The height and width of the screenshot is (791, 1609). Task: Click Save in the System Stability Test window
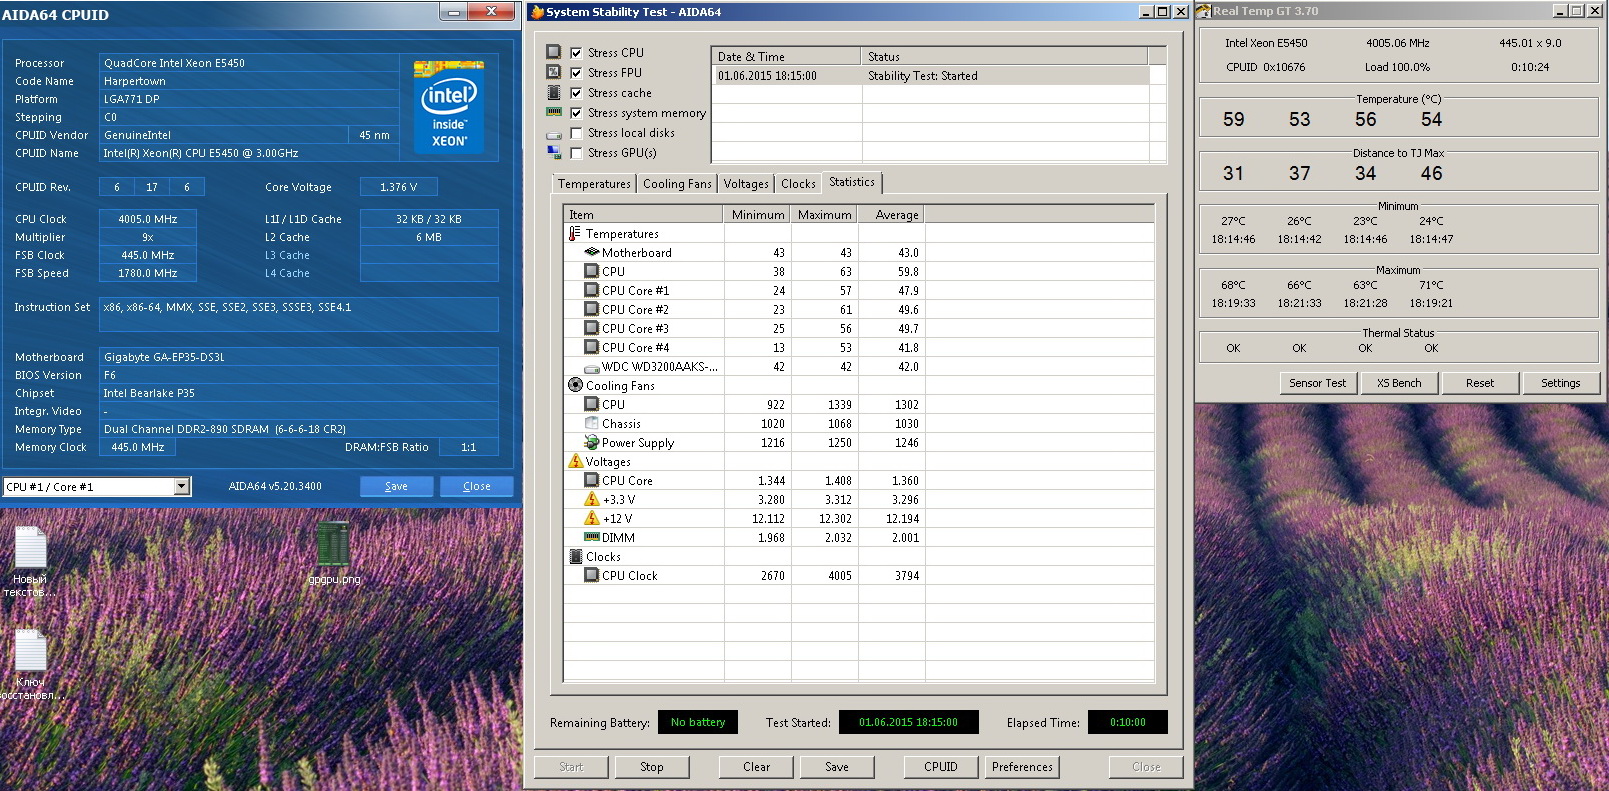(837, 767)
